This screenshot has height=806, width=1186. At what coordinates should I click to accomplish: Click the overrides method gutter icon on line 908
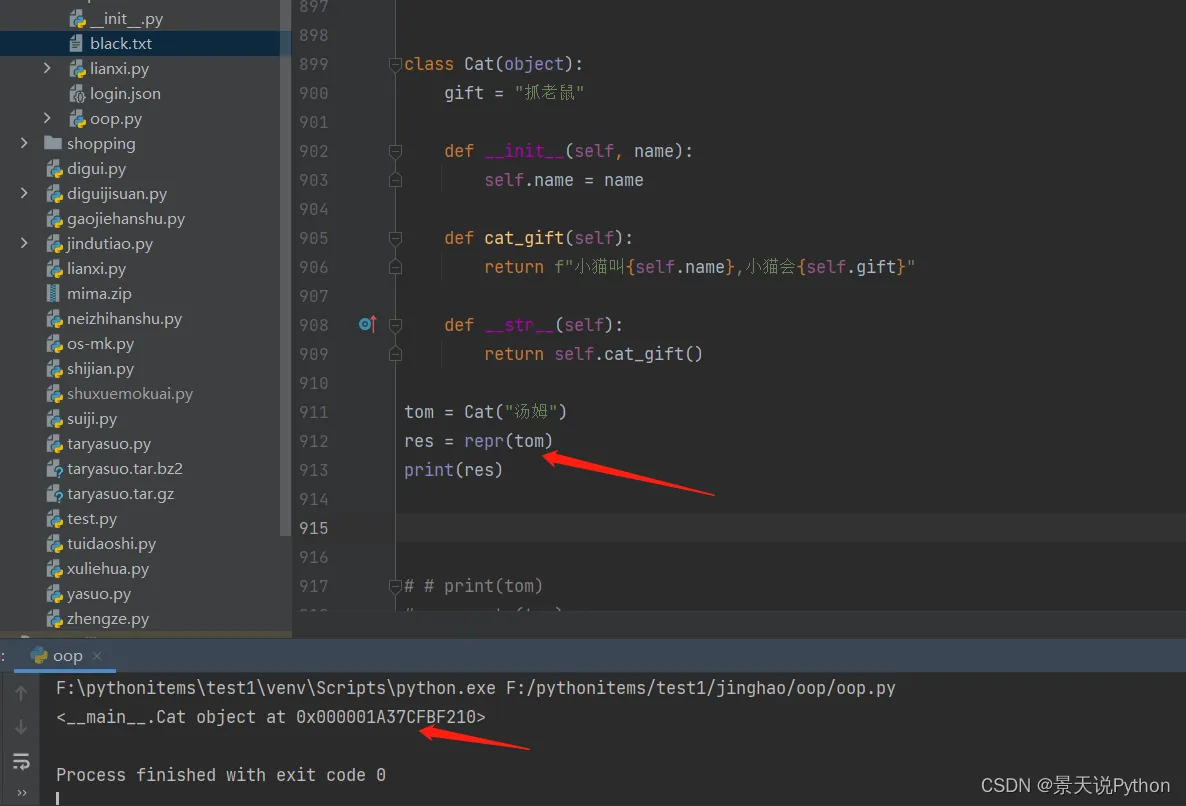366,324
